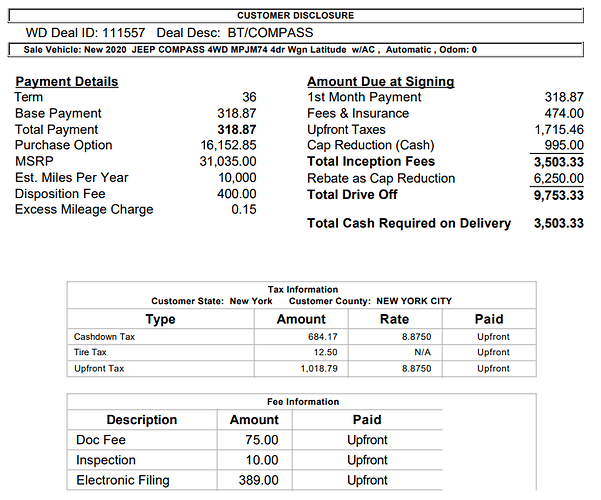Click the Rebate as Cap Reduction amount 6,250.00
601x500 pixels.
[x=559, y=178]
